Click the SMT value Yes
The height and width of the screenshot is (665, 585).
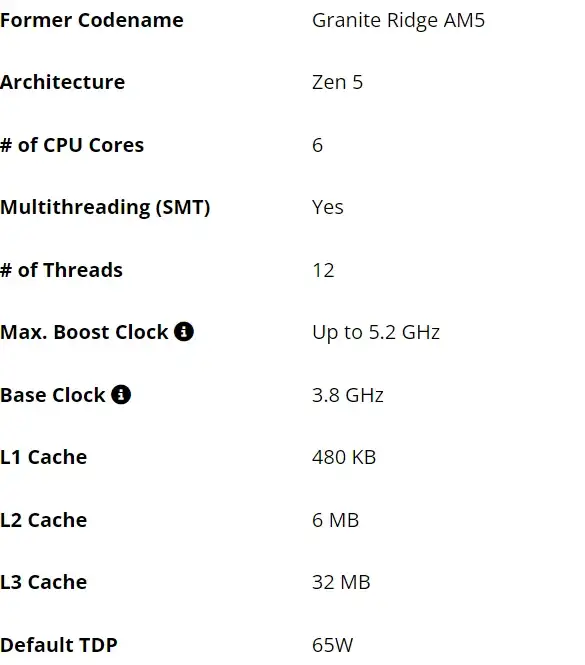(x=327, y=207)
